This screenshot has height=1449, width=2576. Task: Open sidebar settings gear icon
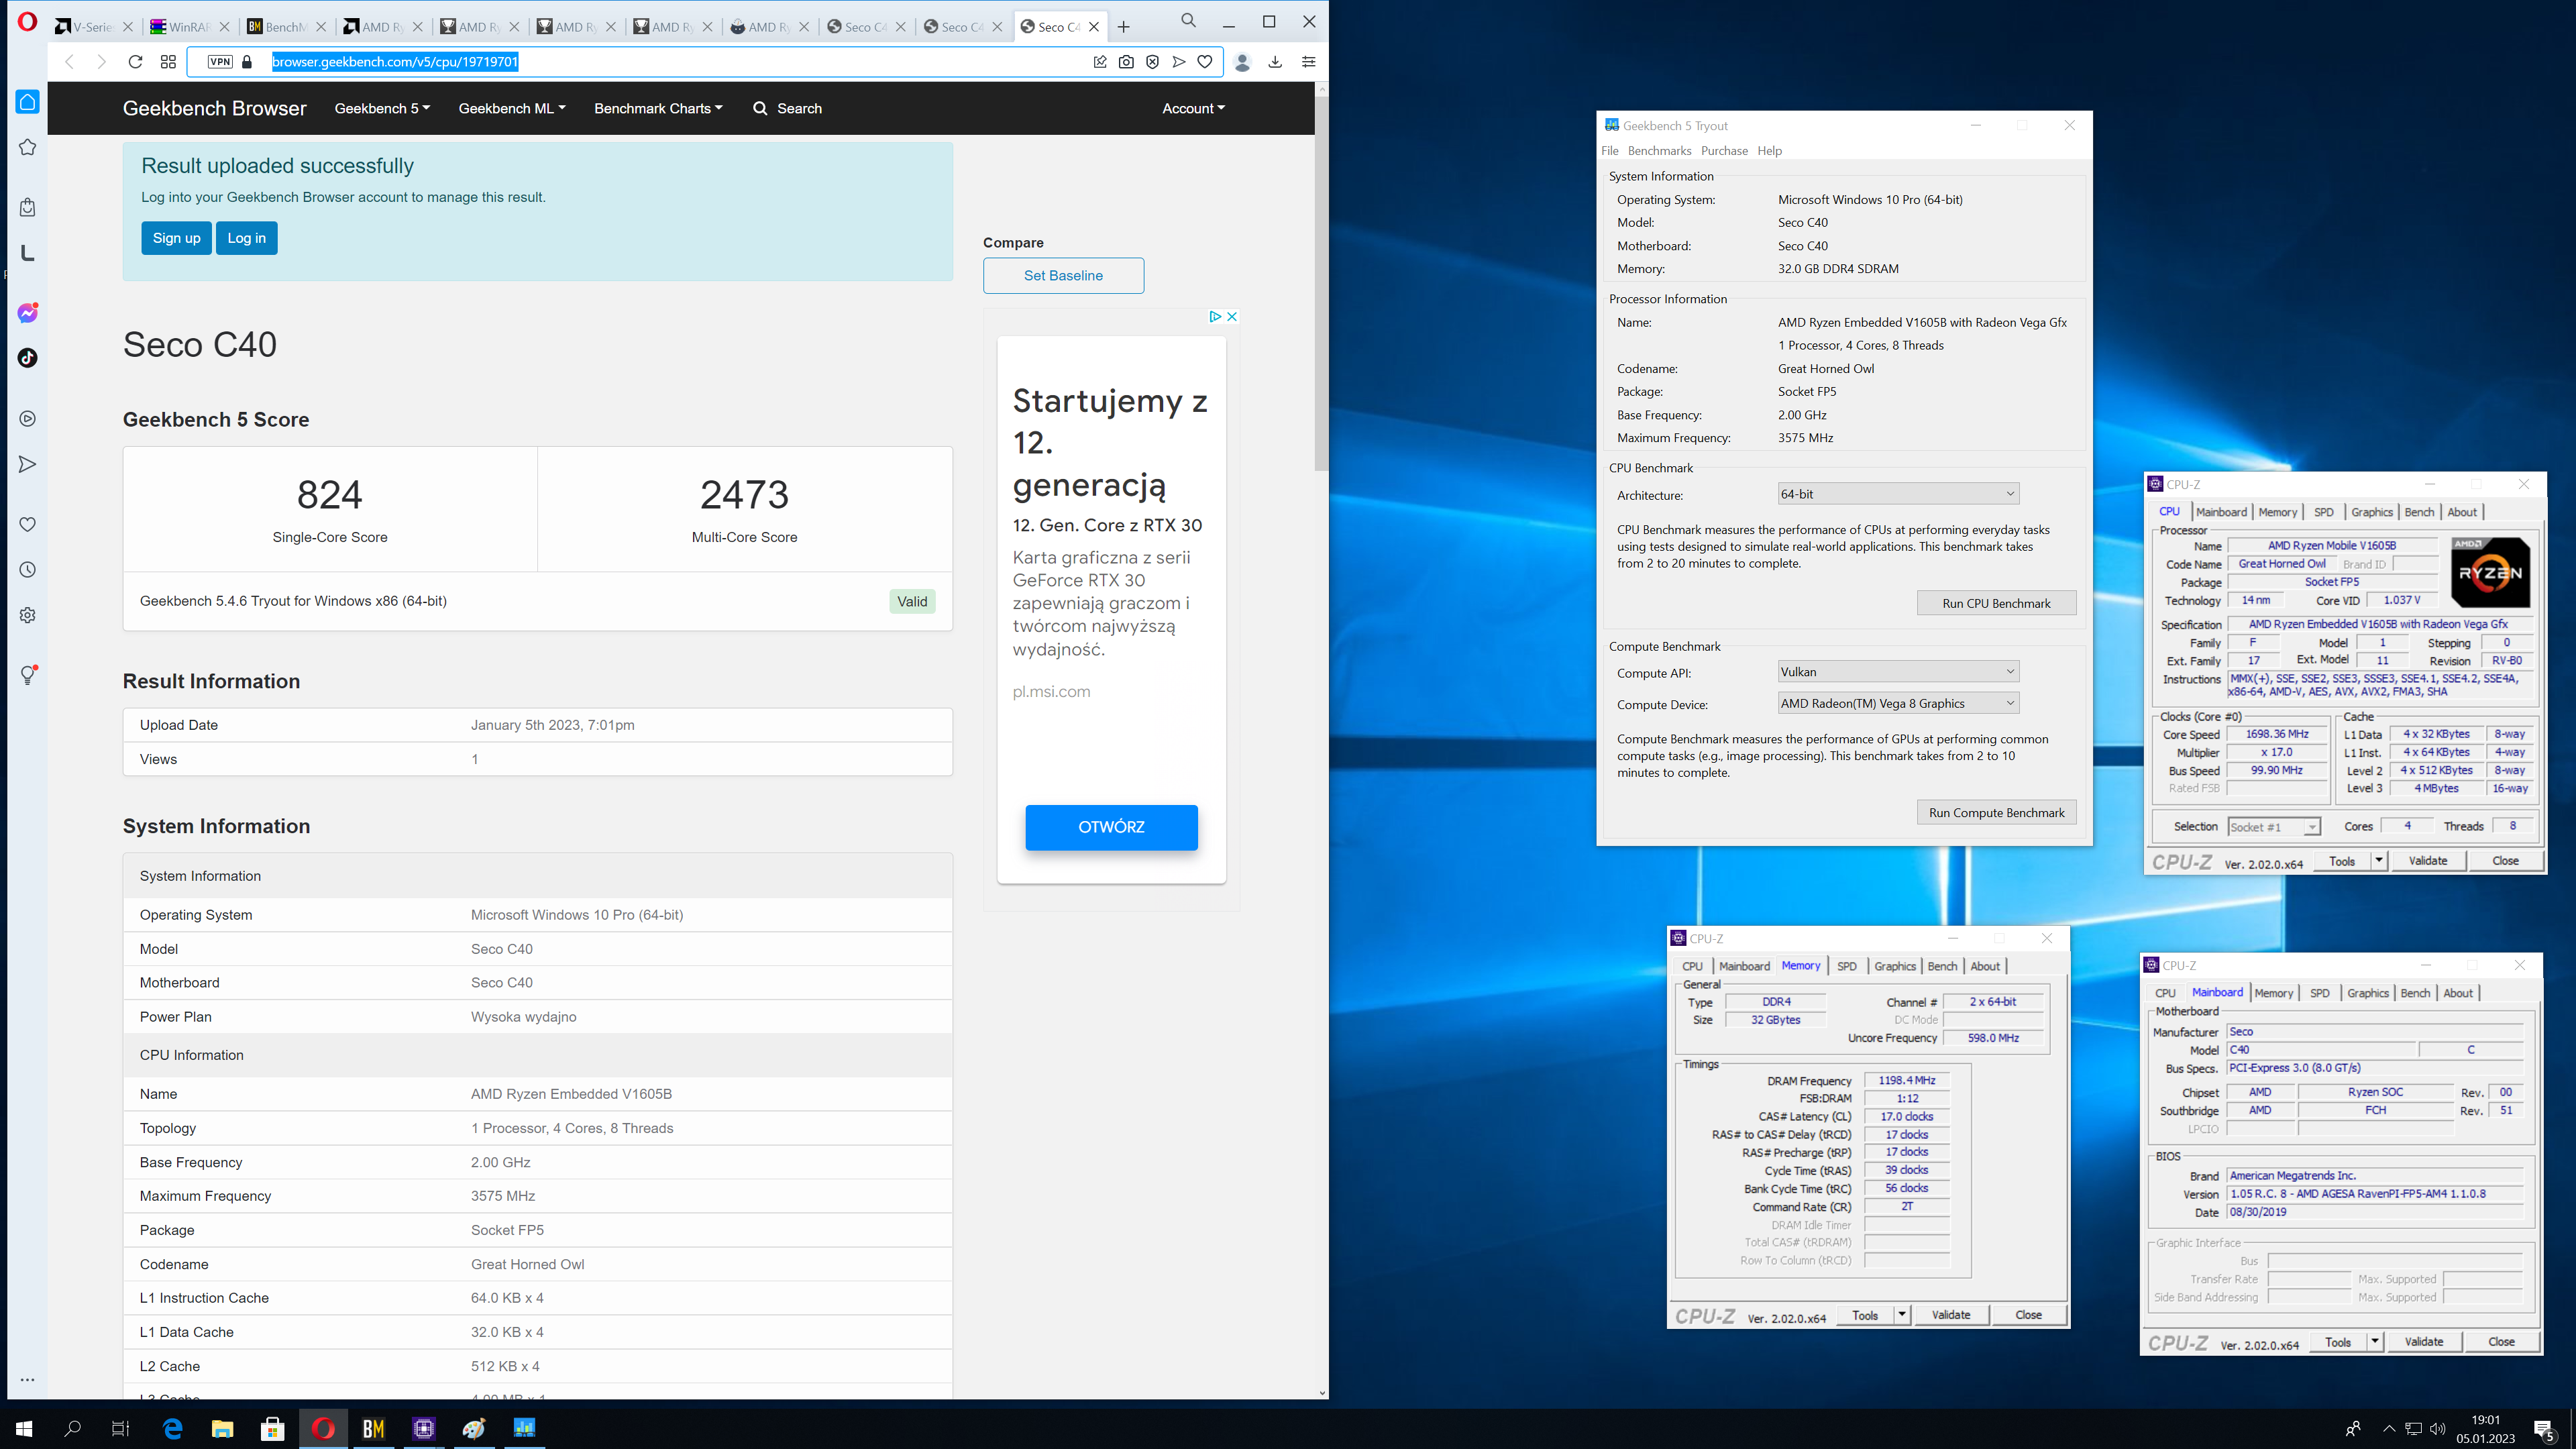pos(27,615)
